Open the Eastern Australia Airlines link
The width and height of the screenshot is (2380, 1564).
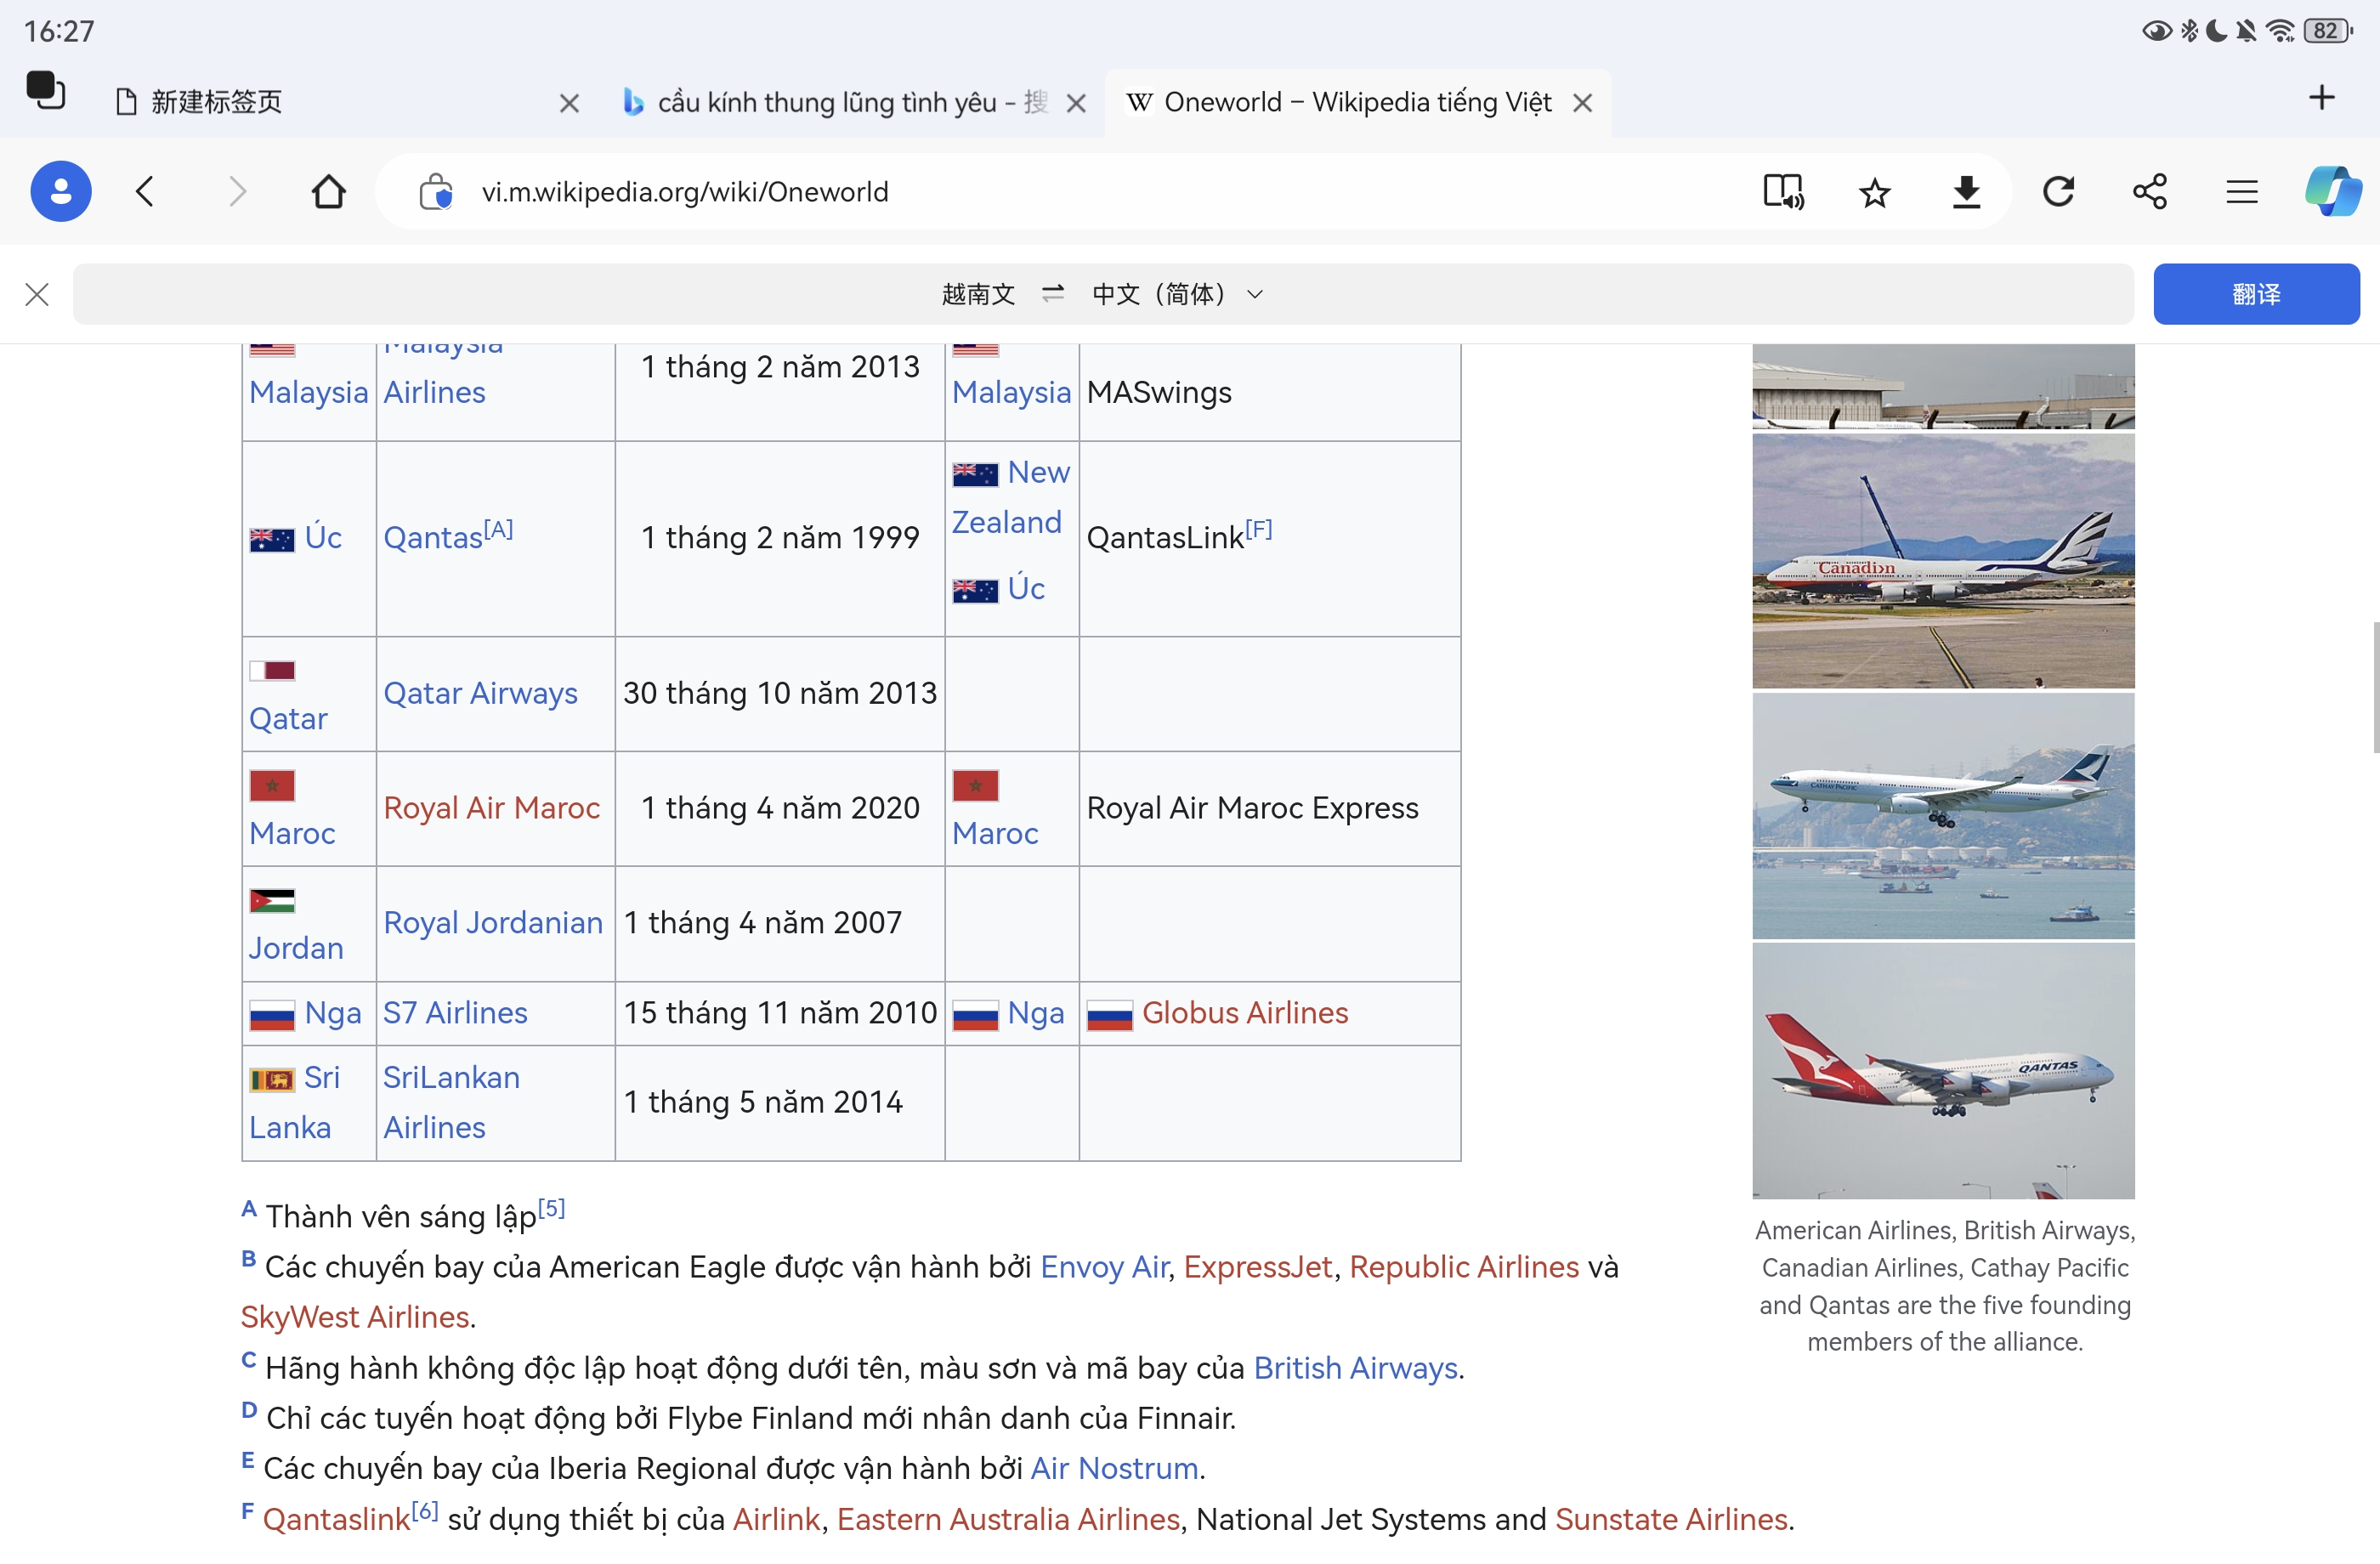click(x=1008, y=1519)
